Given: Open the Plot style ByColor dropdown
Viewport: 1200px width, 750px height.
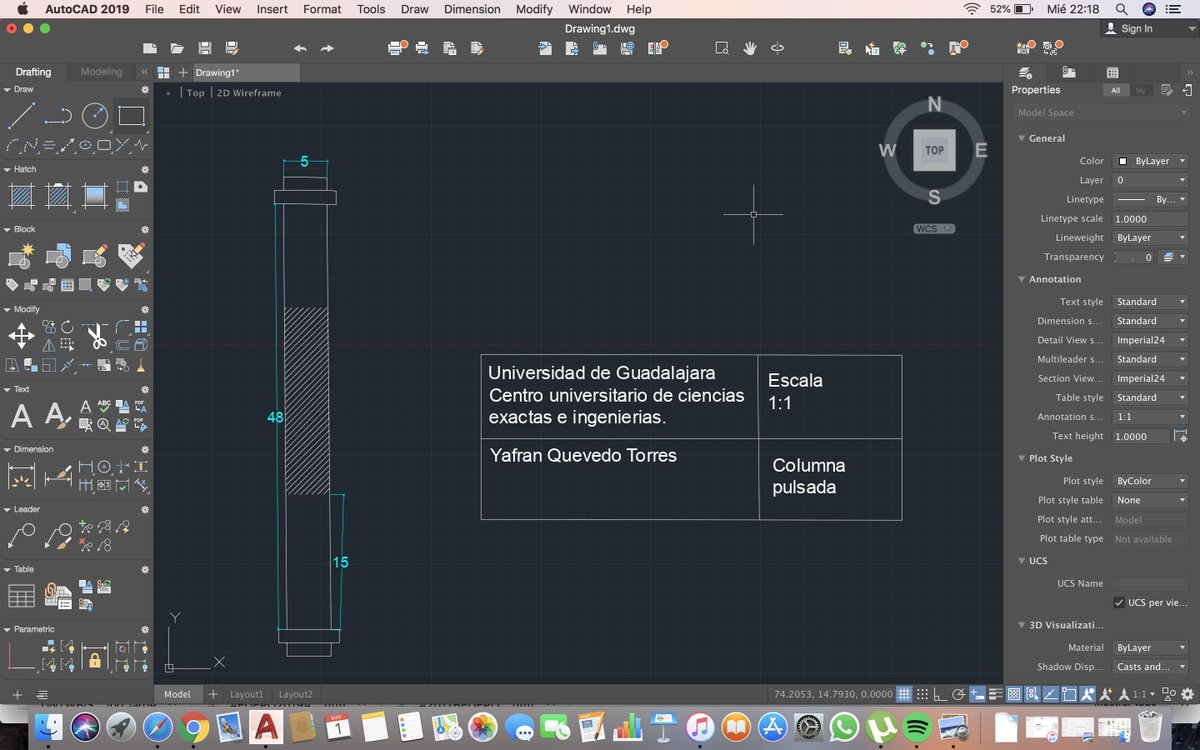Looking at the screenshot, I should (x=1150, y=481).
